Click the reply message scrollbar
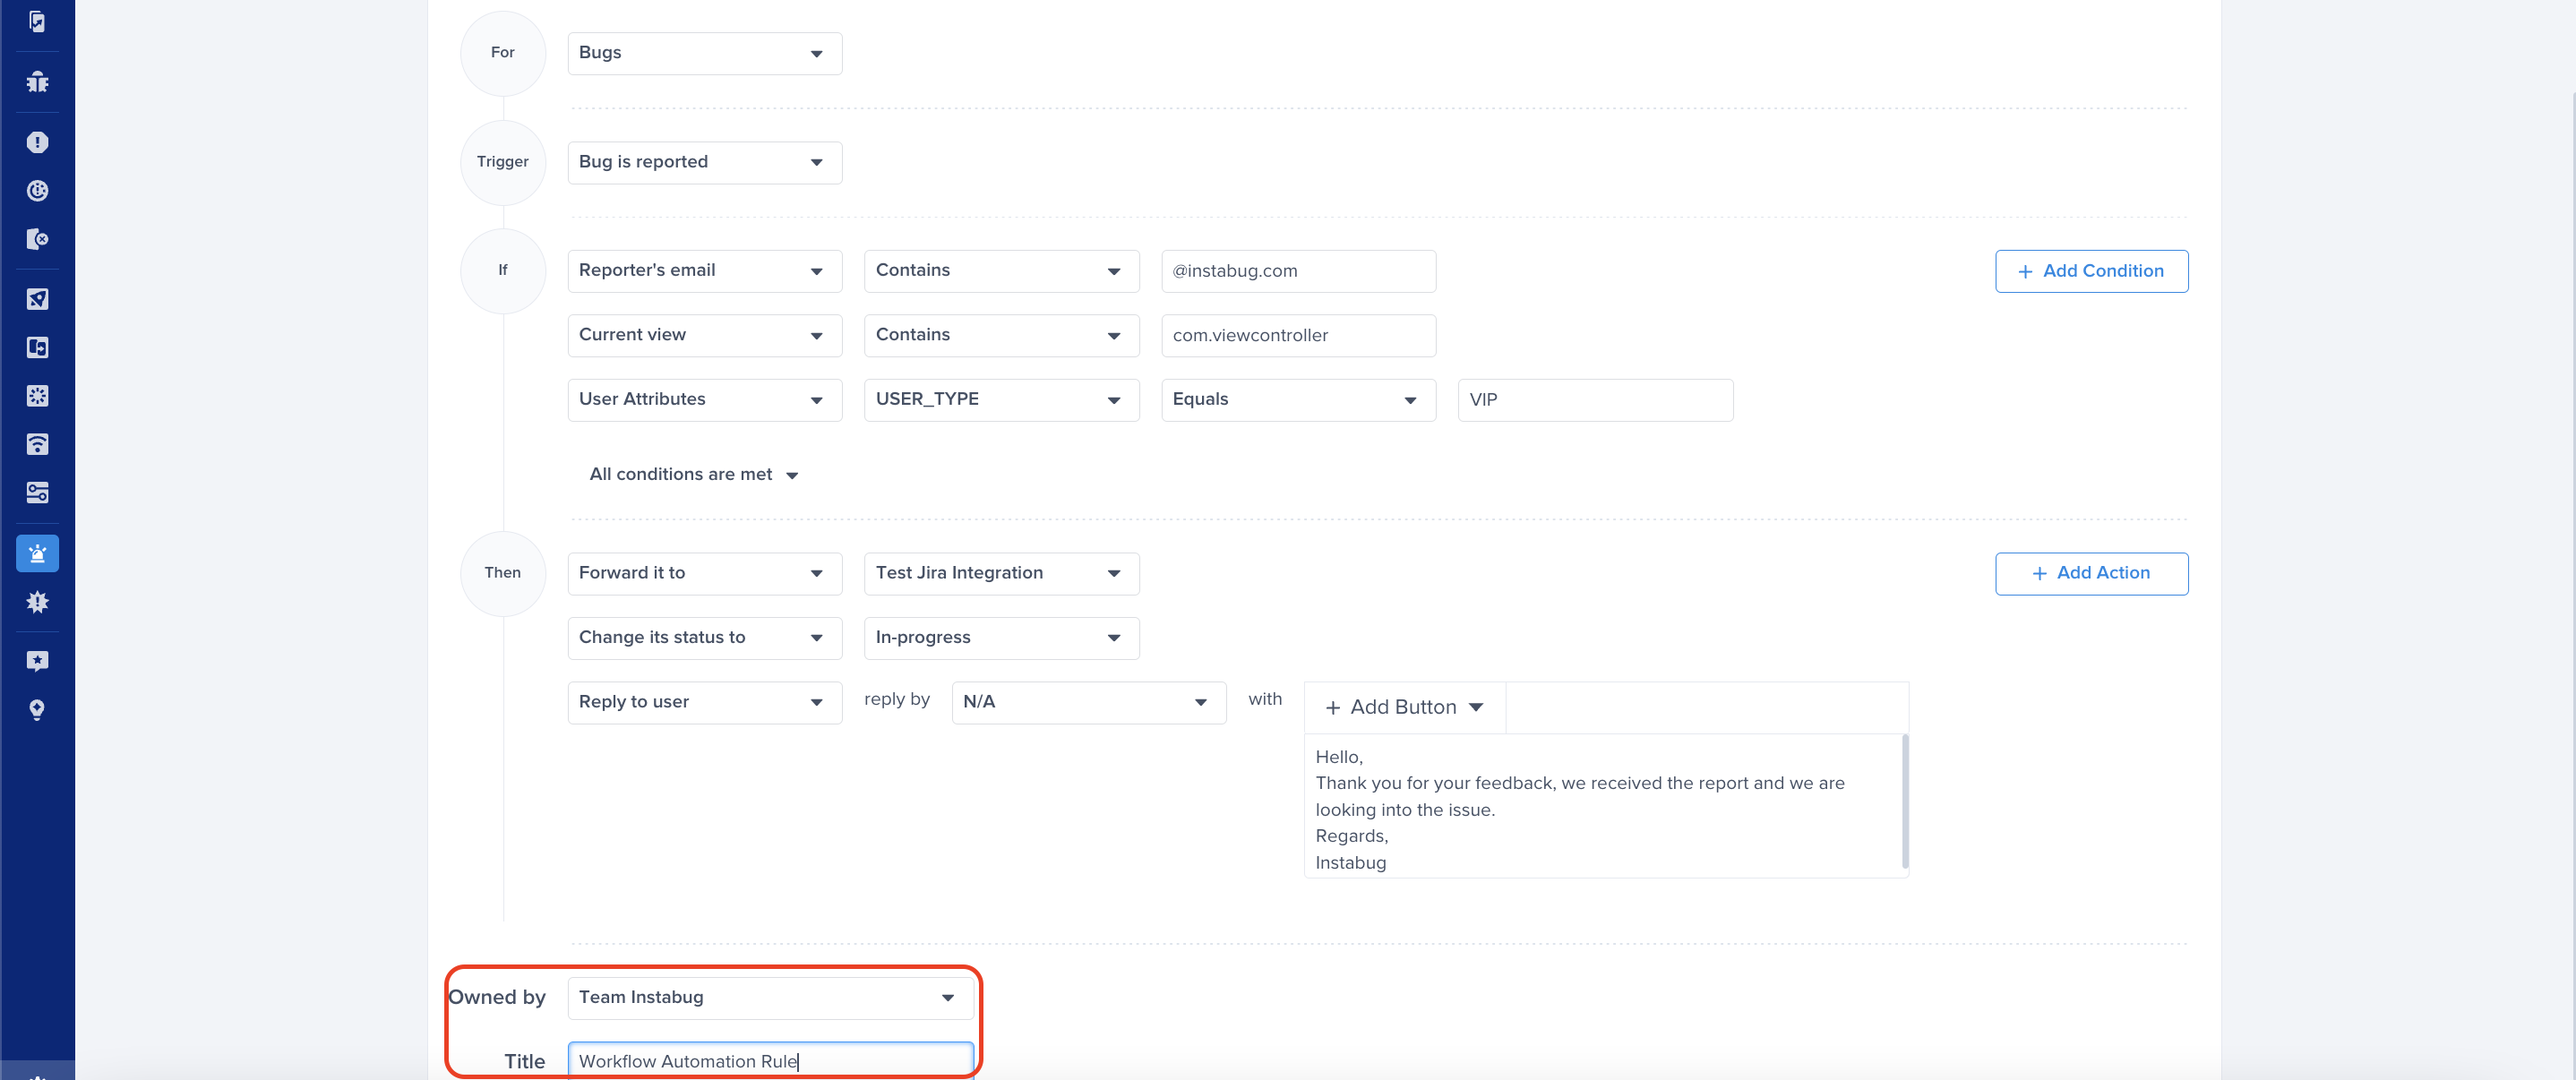This screenshot has width=2576, height=1080. click(1905, 800)
